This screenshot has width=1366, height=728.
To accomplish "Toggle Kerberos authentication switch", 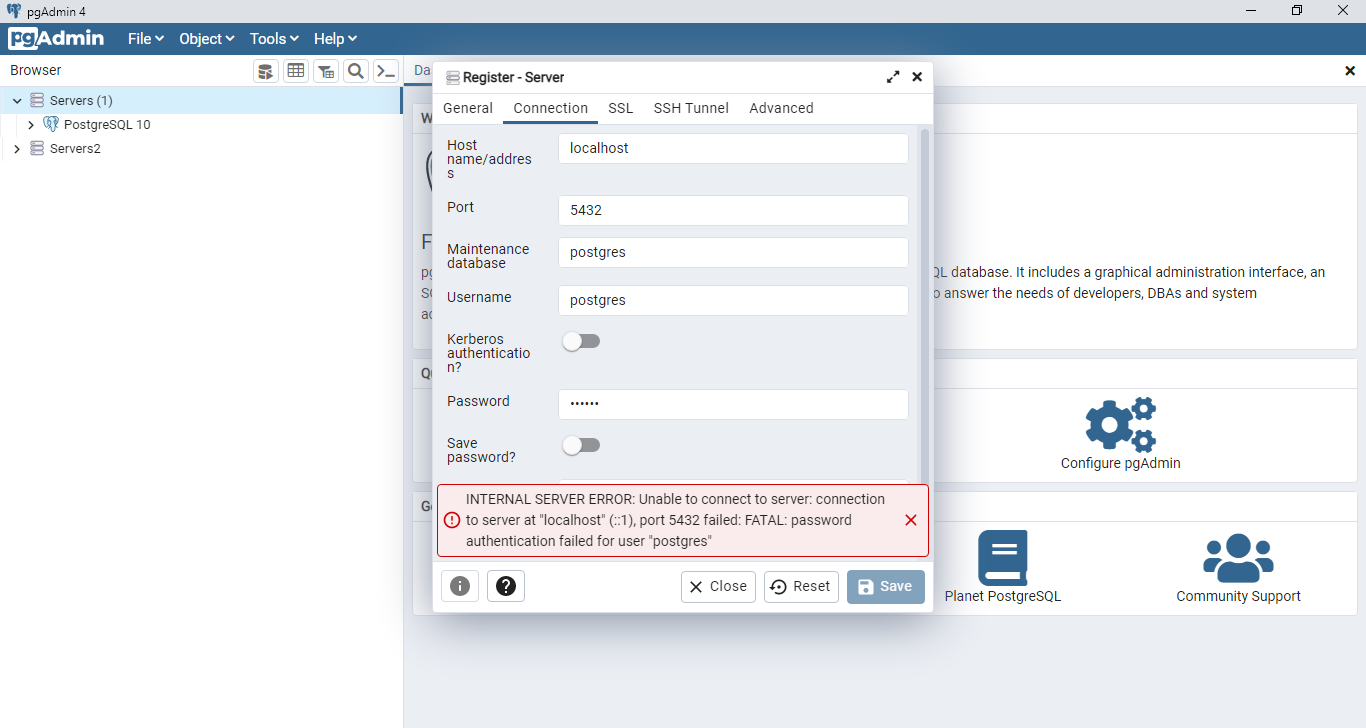I will 581,341.
